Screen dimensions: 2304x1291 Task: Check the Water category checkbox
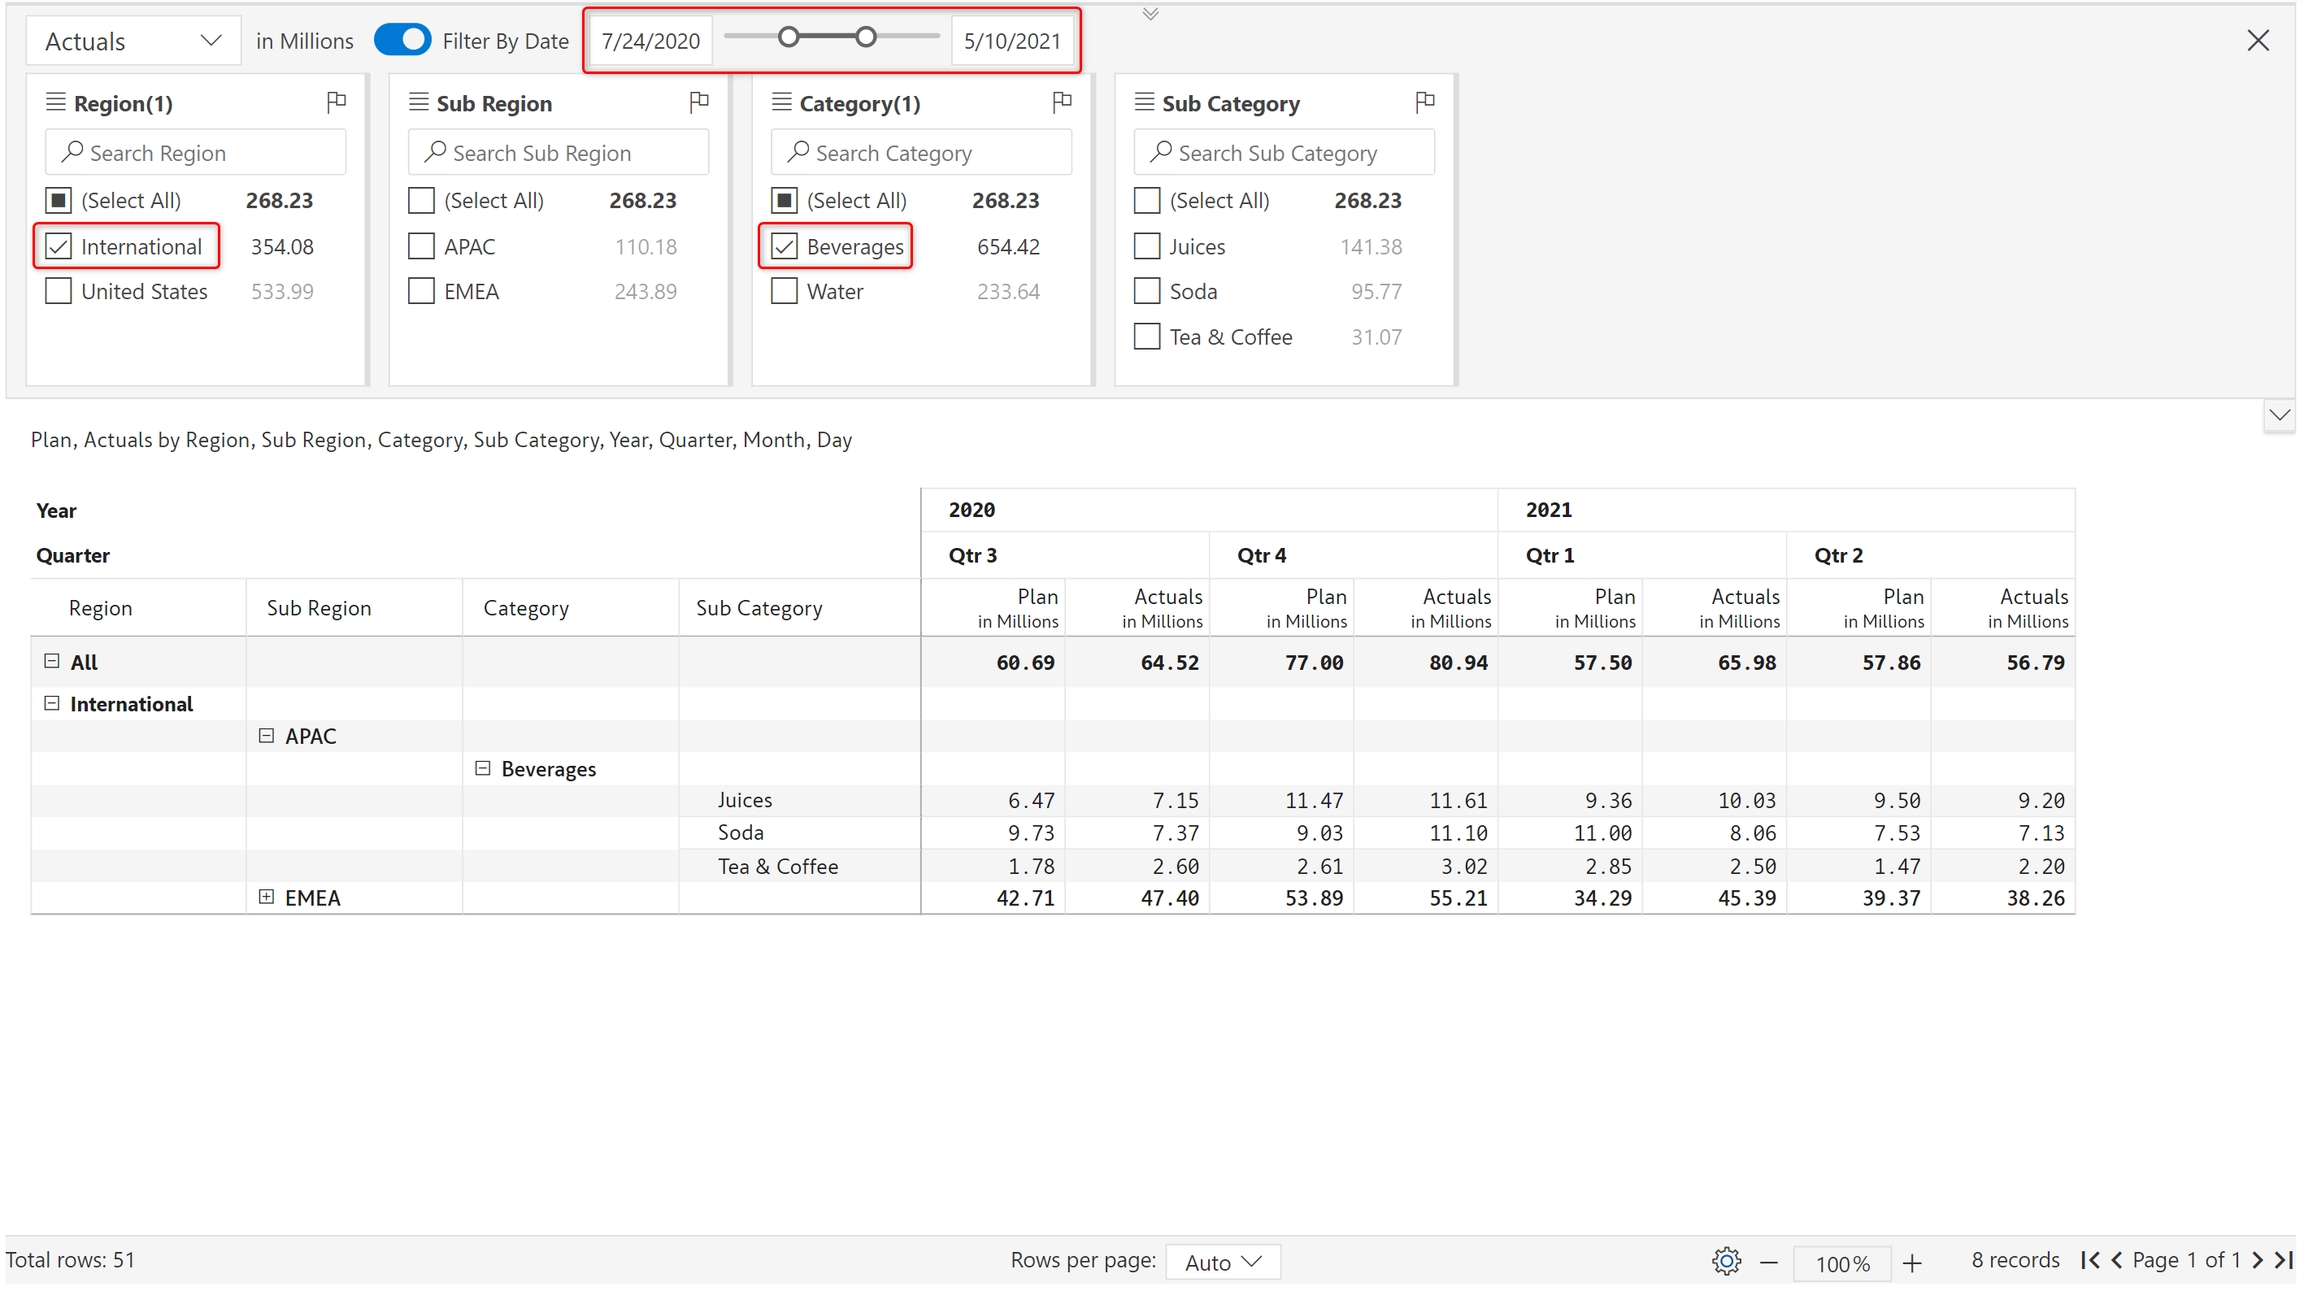tap(784, 291)
